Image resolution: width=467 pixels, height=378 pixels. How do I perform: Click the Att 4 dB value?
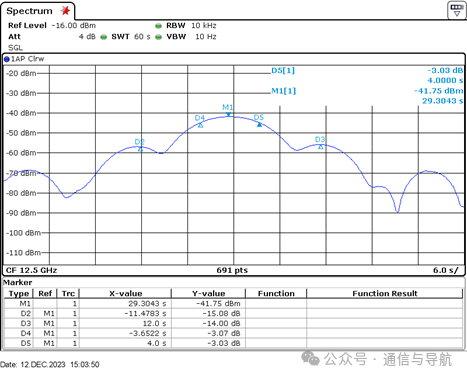(x=87, y=37)
